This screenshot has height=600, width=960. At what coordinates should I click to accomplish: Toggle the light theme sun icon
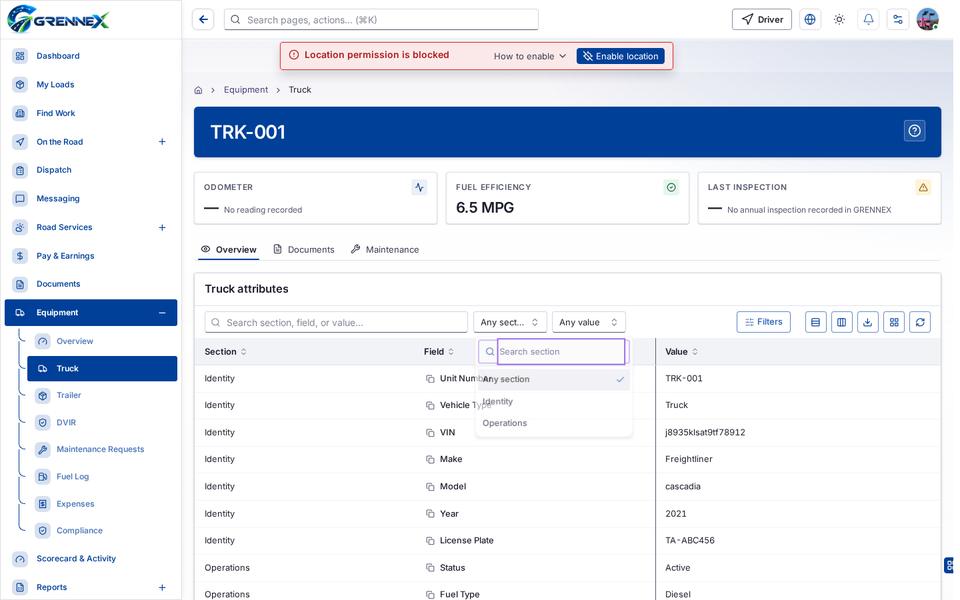[839, 20]
